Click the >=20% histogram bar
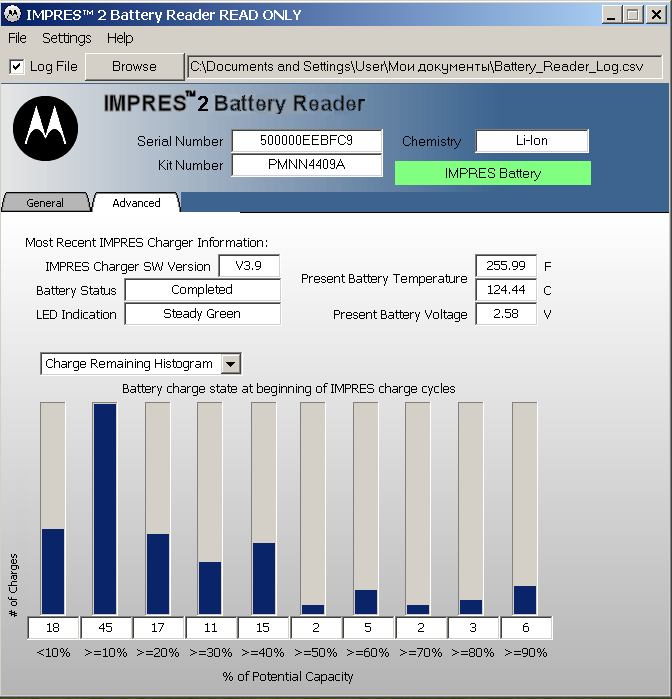This screenshot has height=699, width=672. pyautogui.click(x=157, y=508)
